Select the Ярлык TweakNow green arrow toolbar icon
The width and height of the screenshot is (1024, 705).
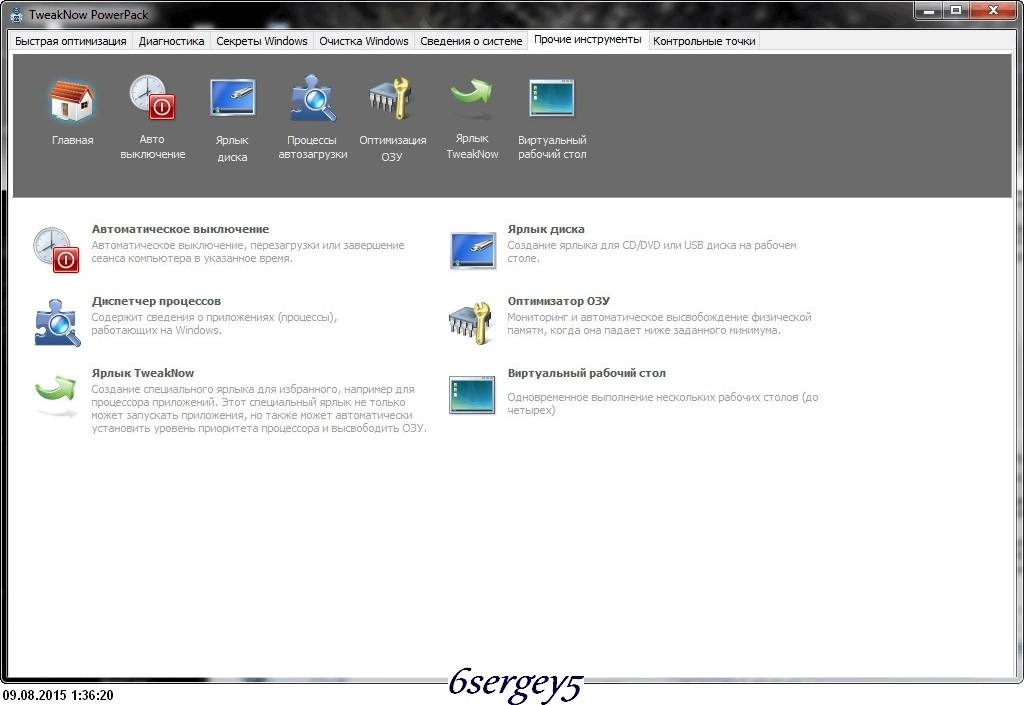pos(472,98)
